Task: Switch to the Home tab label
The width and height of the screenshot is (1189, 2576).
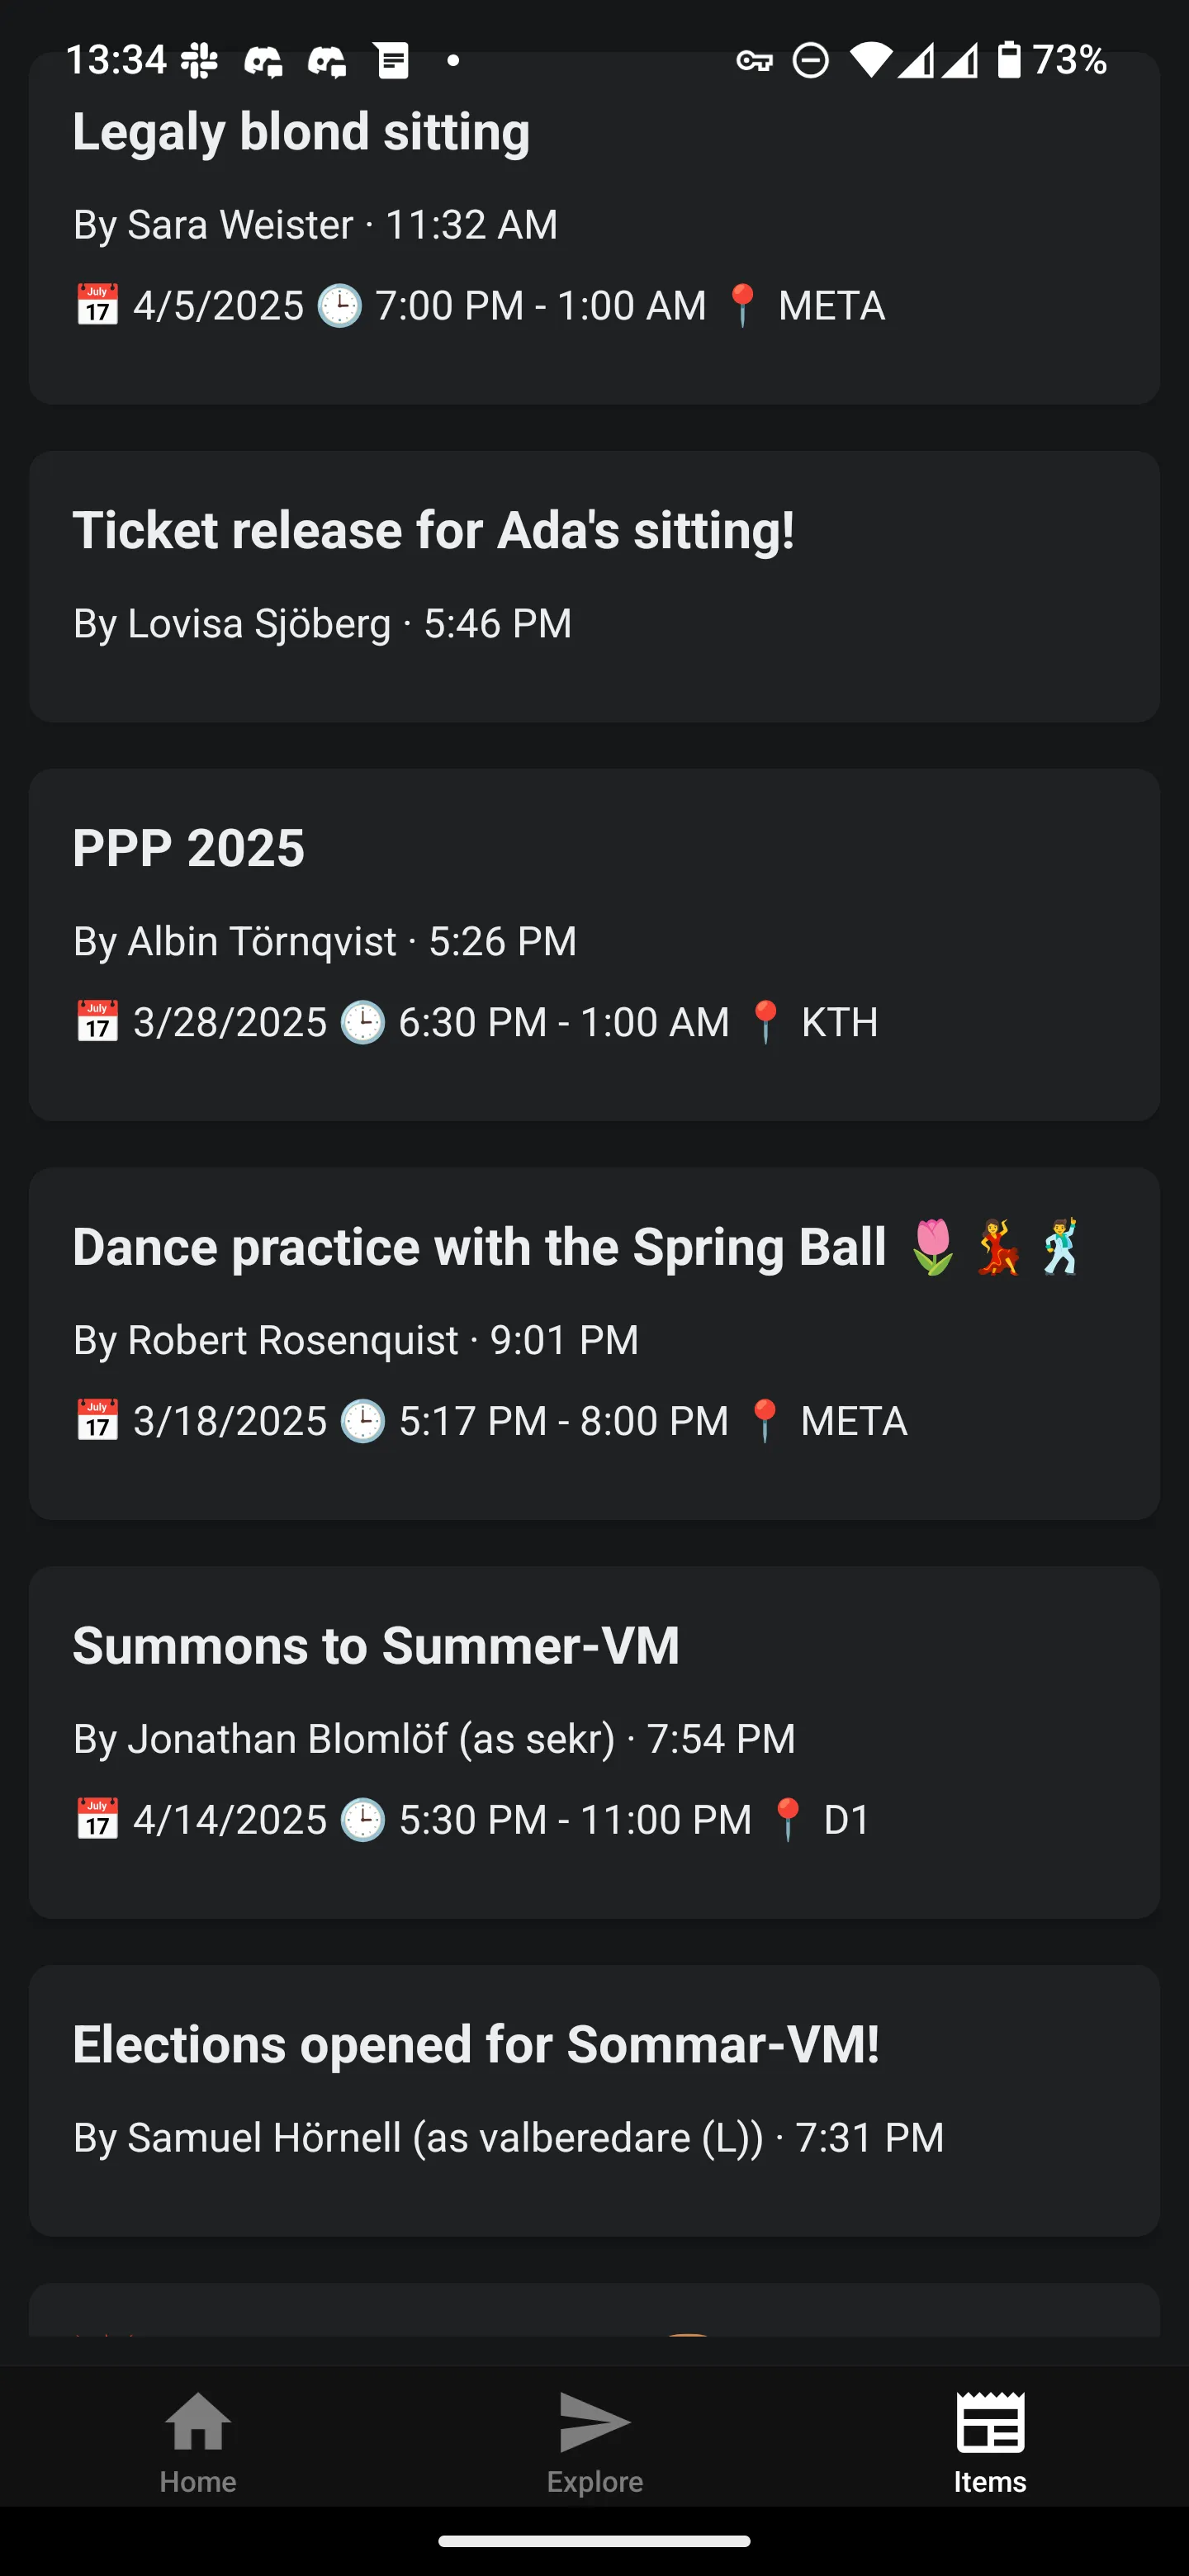Action: click(198, 2481)
